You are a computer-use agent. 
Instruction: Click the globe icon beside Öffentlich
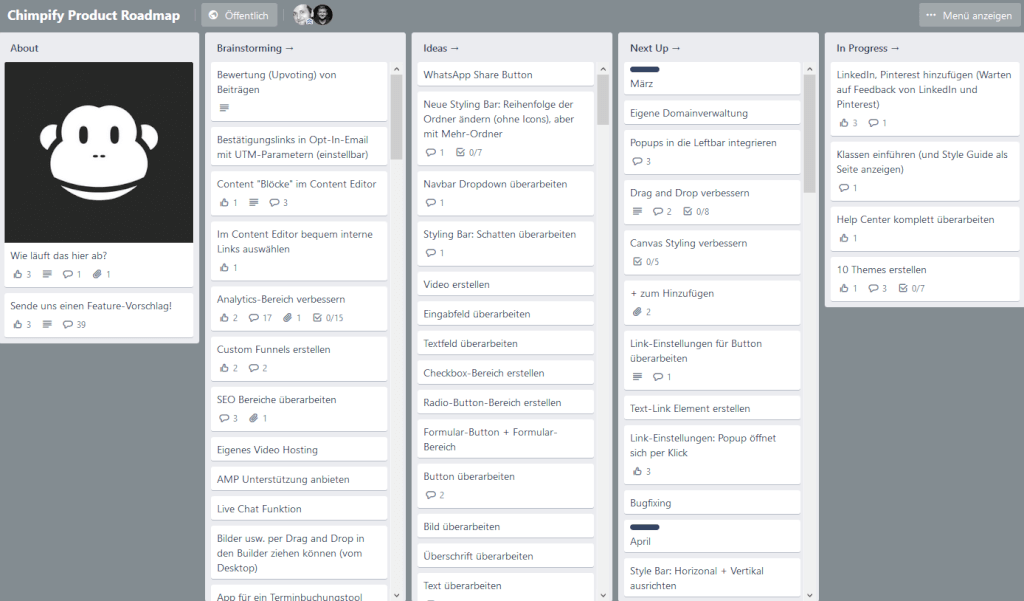pos(213,15)
